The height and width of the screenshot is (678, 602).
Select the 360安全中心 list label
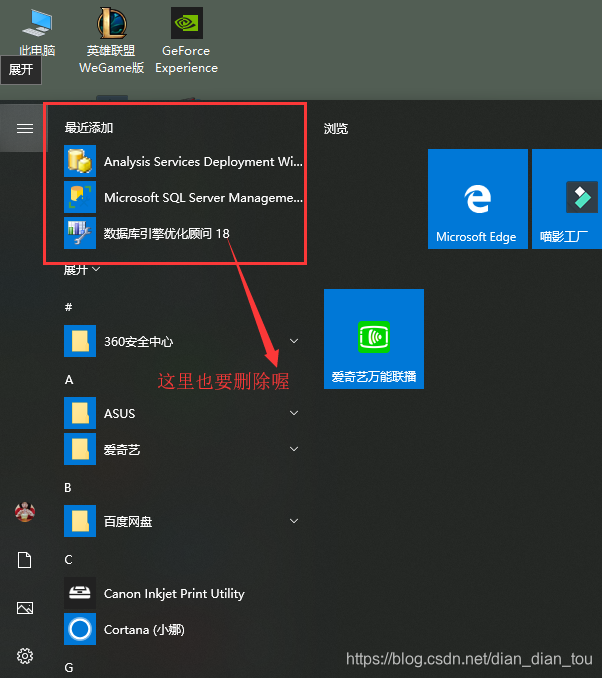pyautogui.click(x=138, y=342)
